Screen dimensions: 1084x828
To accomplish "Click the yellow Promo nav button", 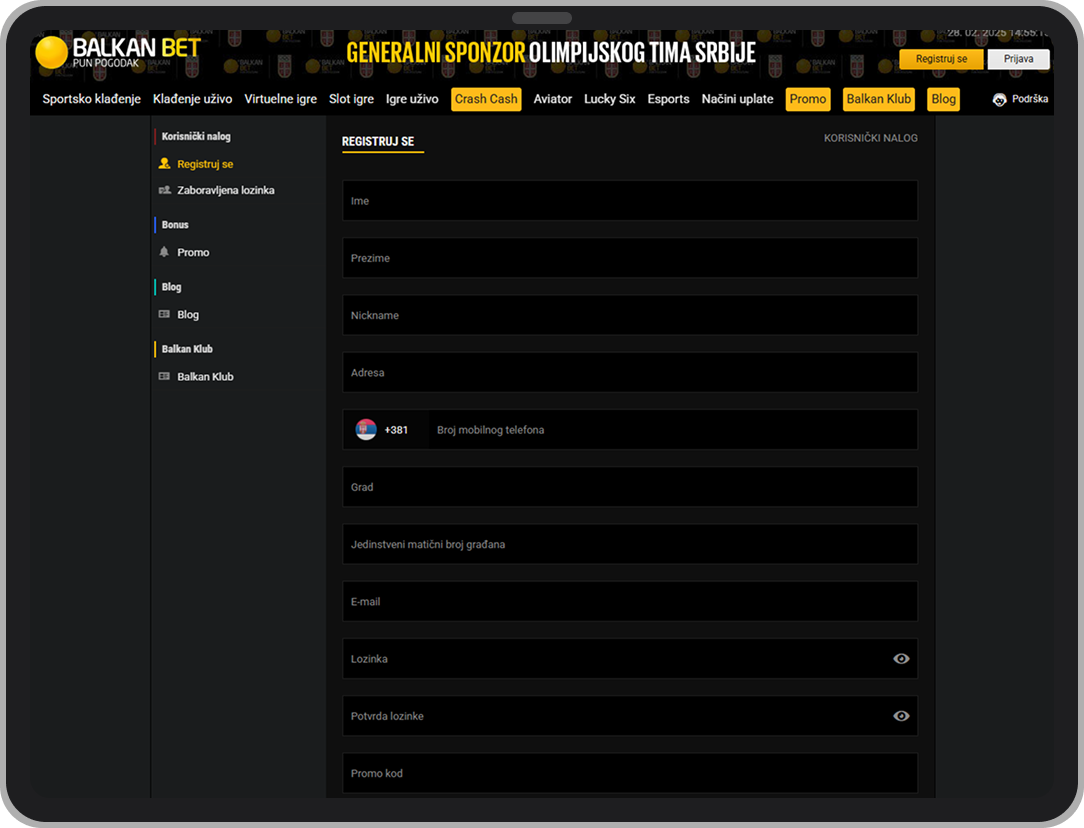I will (807, 99).
